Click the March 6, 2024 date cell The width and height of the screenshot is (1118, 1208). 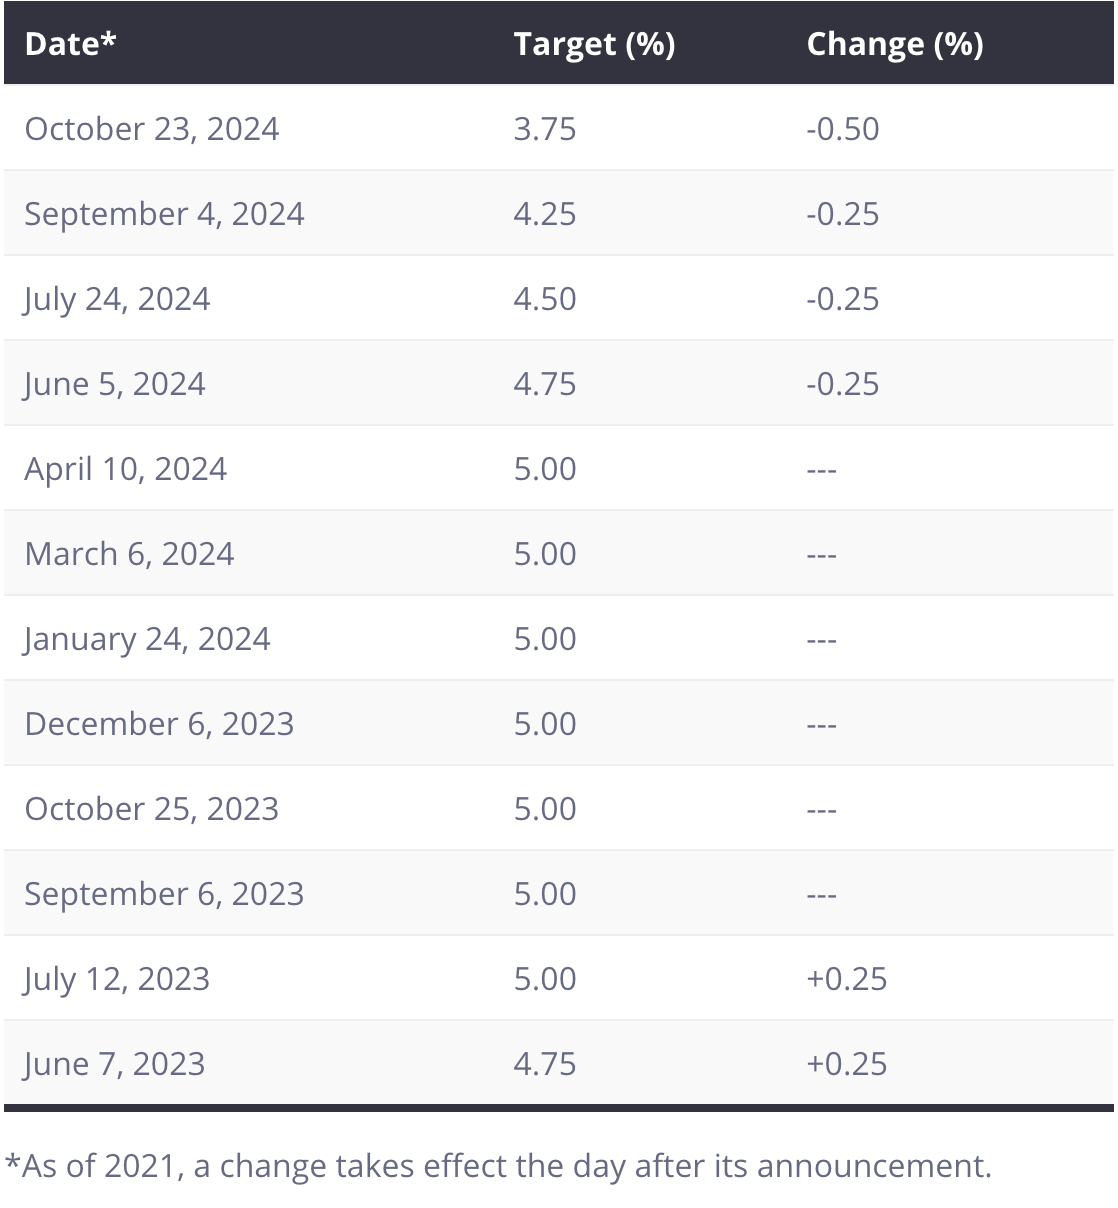(129, 554)
